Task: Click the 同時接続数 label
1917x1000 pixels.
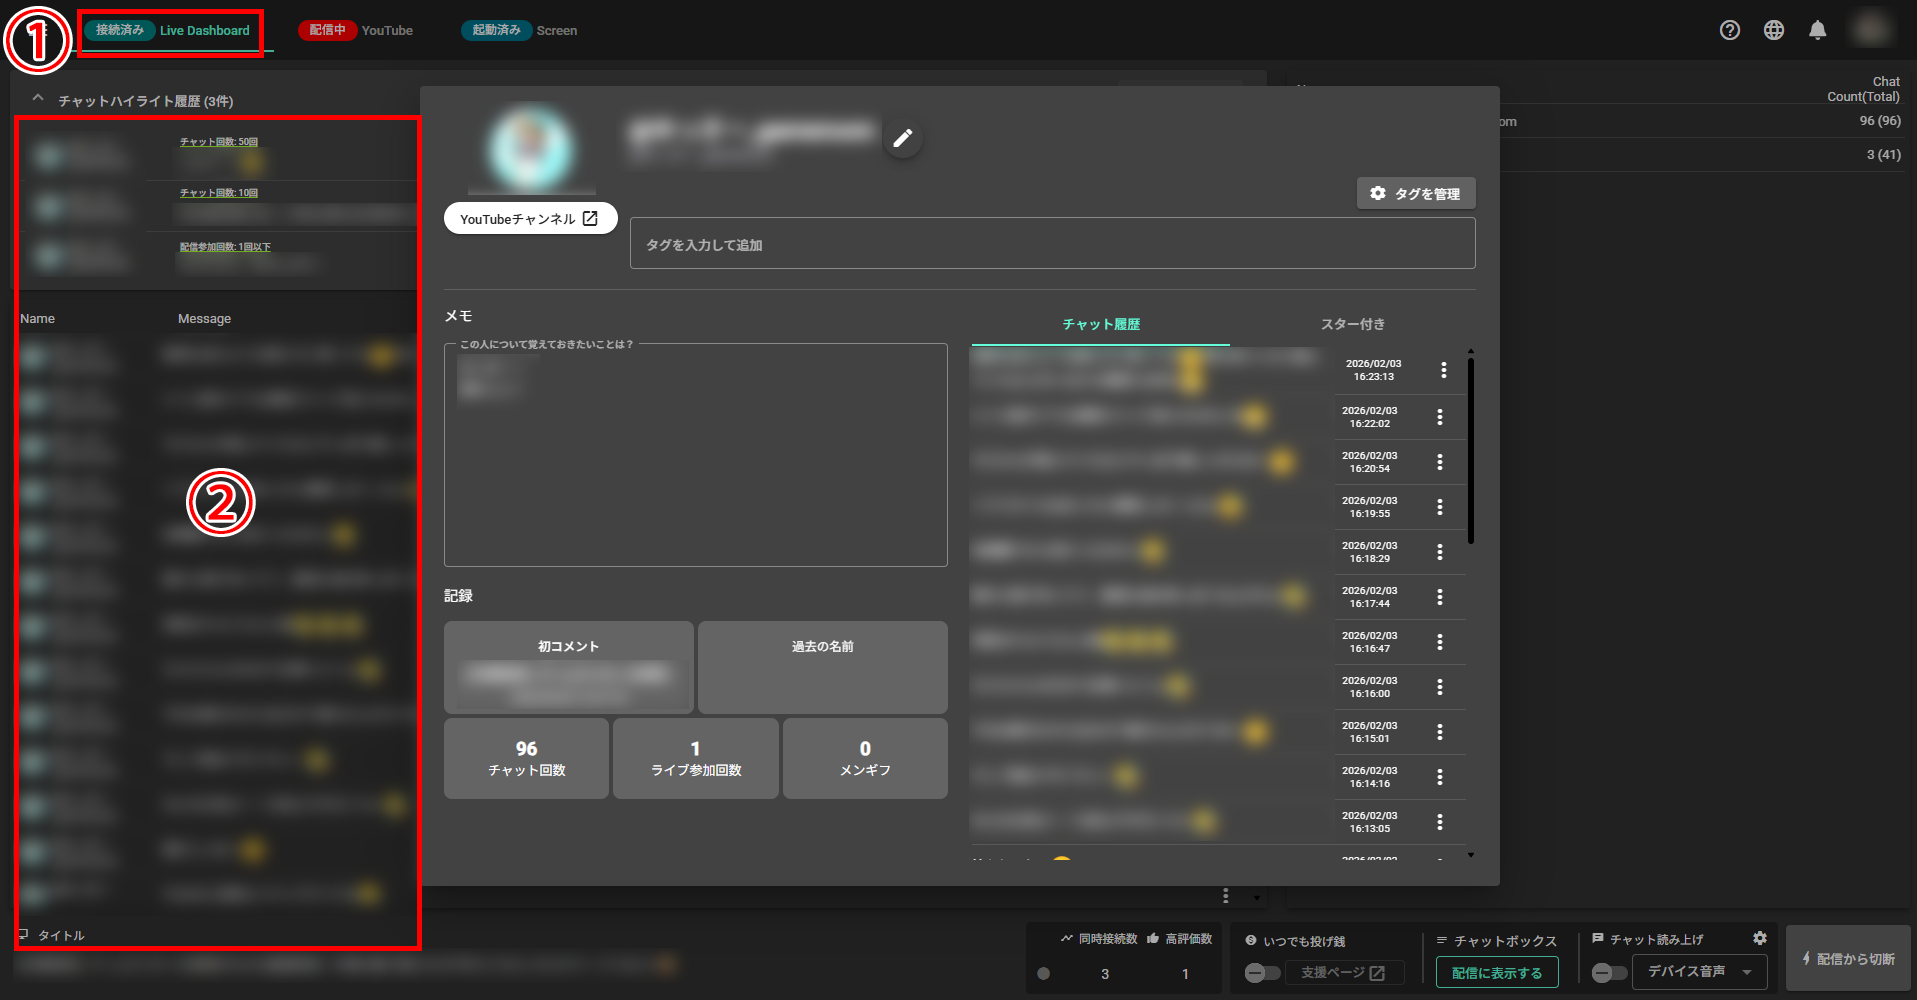Action: [1108, 939]
